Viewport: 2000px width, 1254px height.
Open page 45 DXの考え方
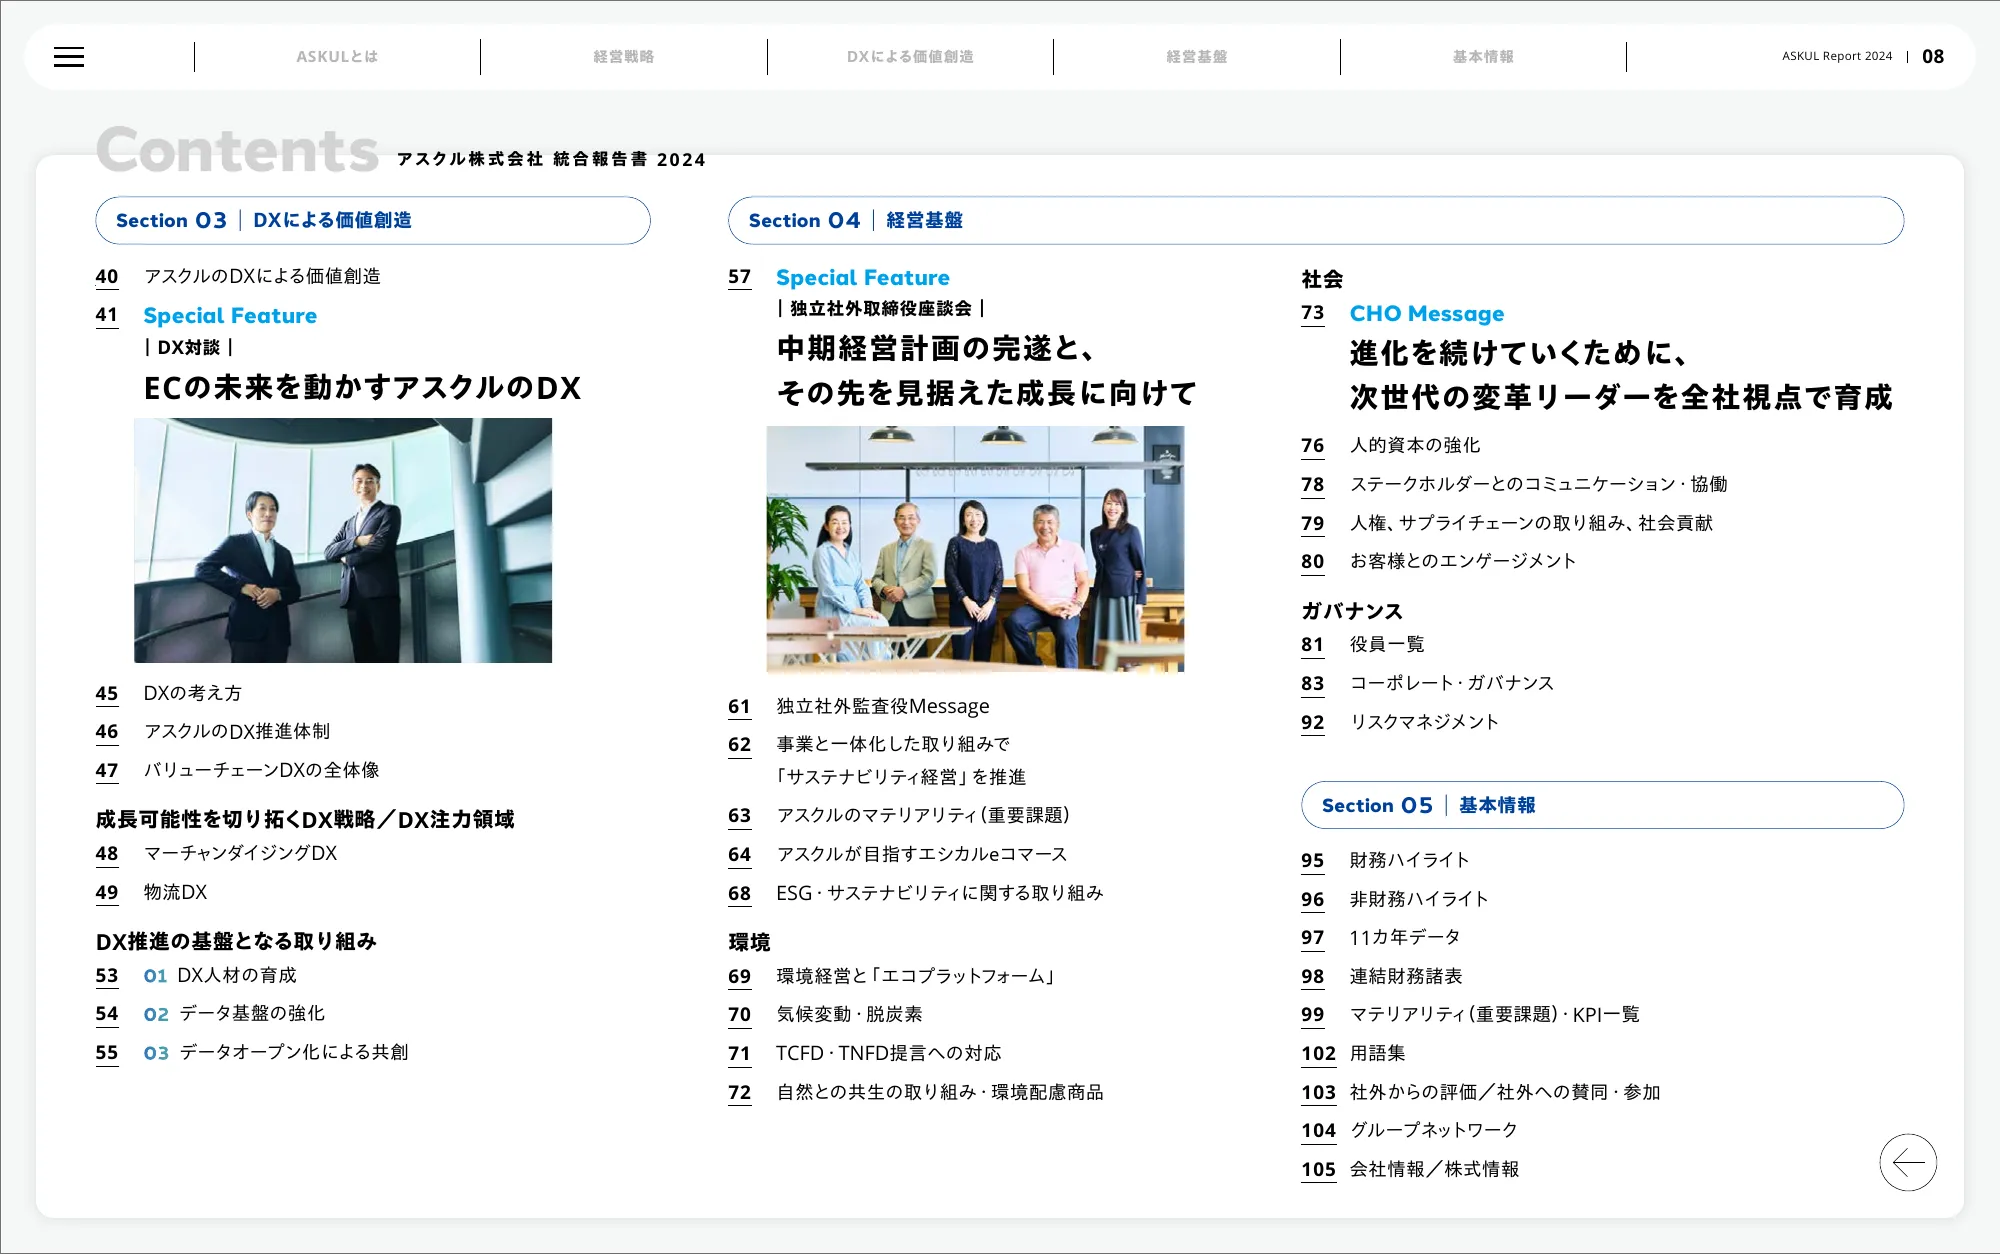[192, 693]
